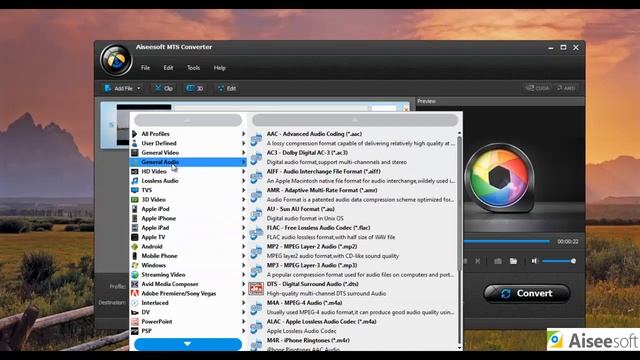640x360 pixels.
Task: Open the Edit menu
Action: [168, 68]
